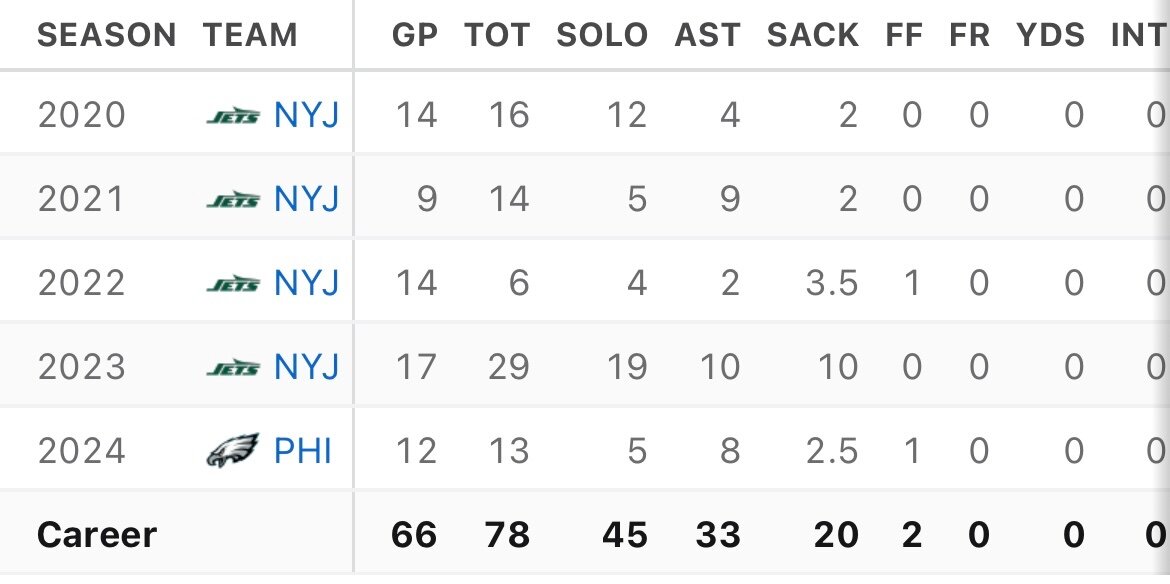1170x584 pixels.
Task: Click the Jets logo in the 2022 row
Action: 233,284
